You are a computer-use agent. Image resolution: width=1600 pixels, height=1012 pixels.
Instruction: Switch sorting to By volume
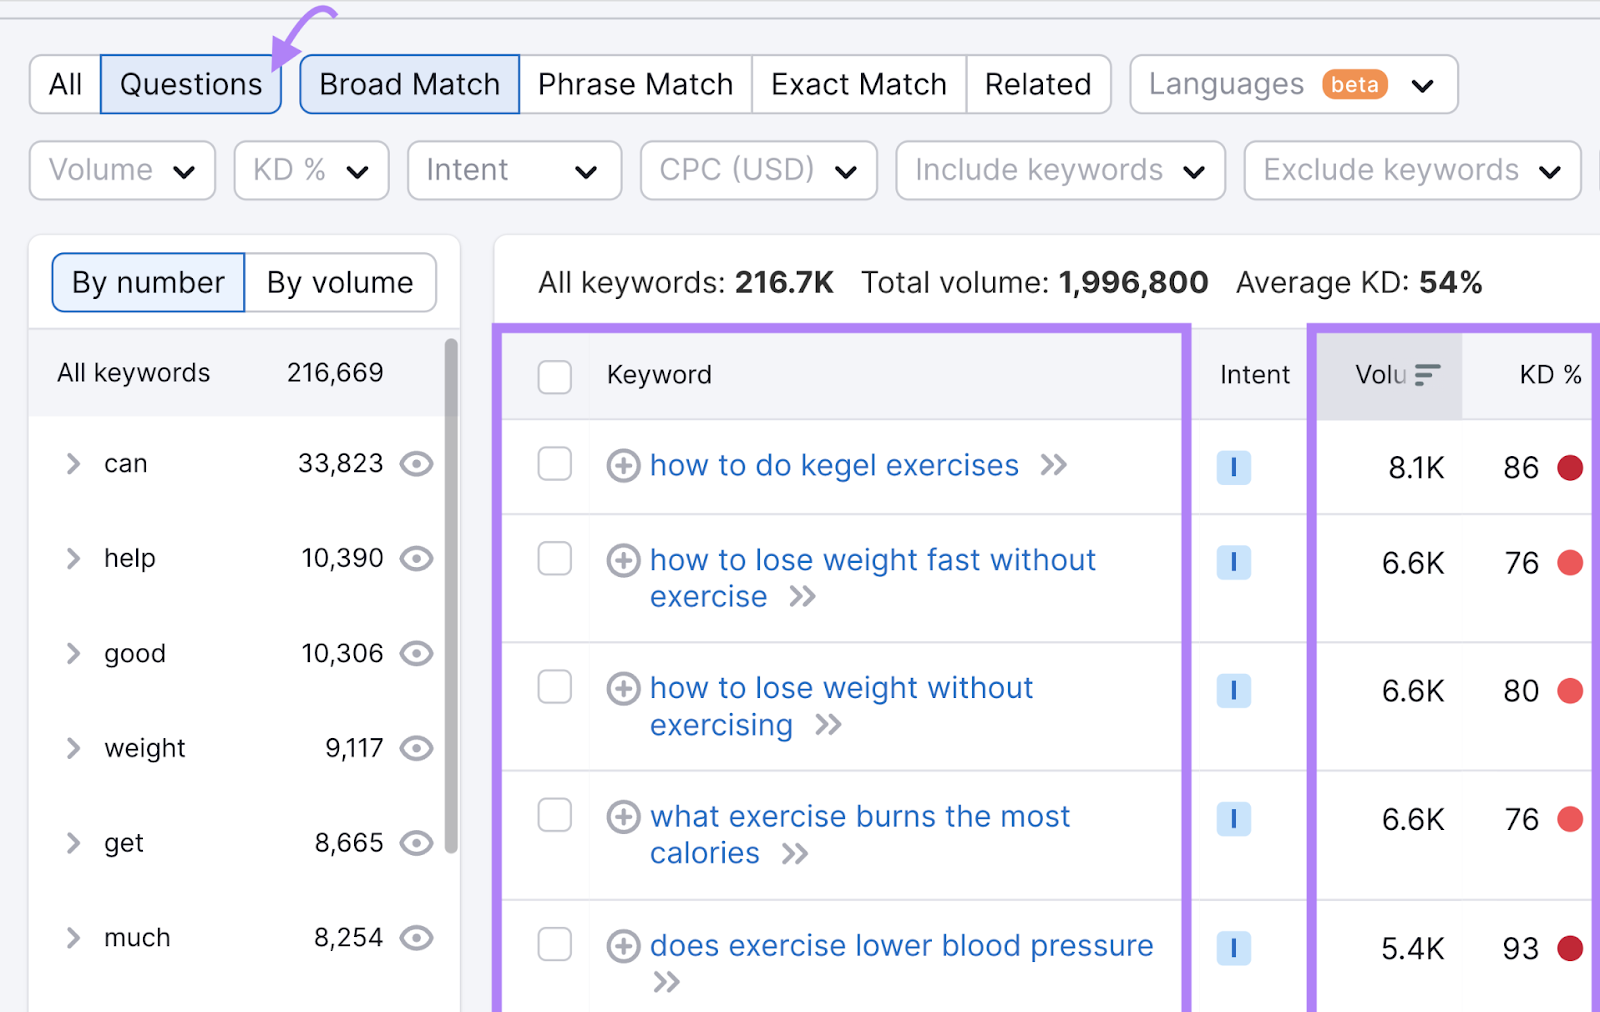point(340,282)
